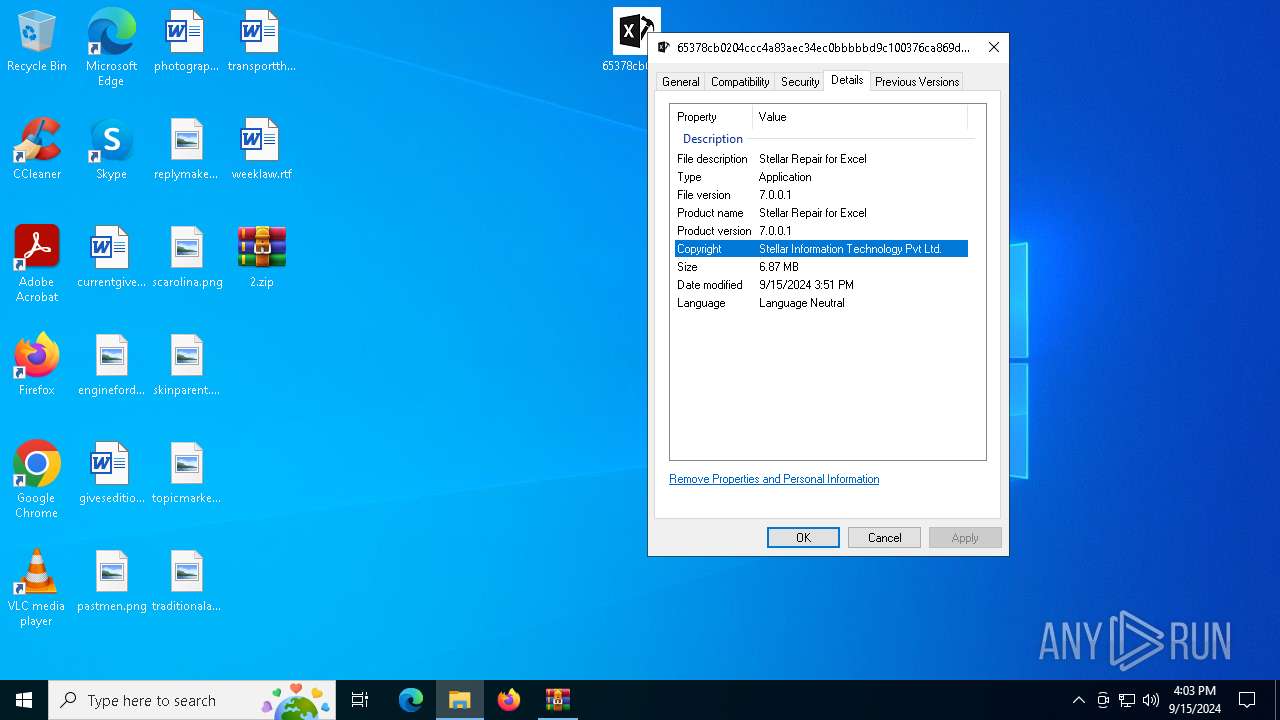Image resolution: width=1280 pixels, height=720 pixels.
Task: Select the Size 6.87 MB row
Action: (x=821, y=267)
